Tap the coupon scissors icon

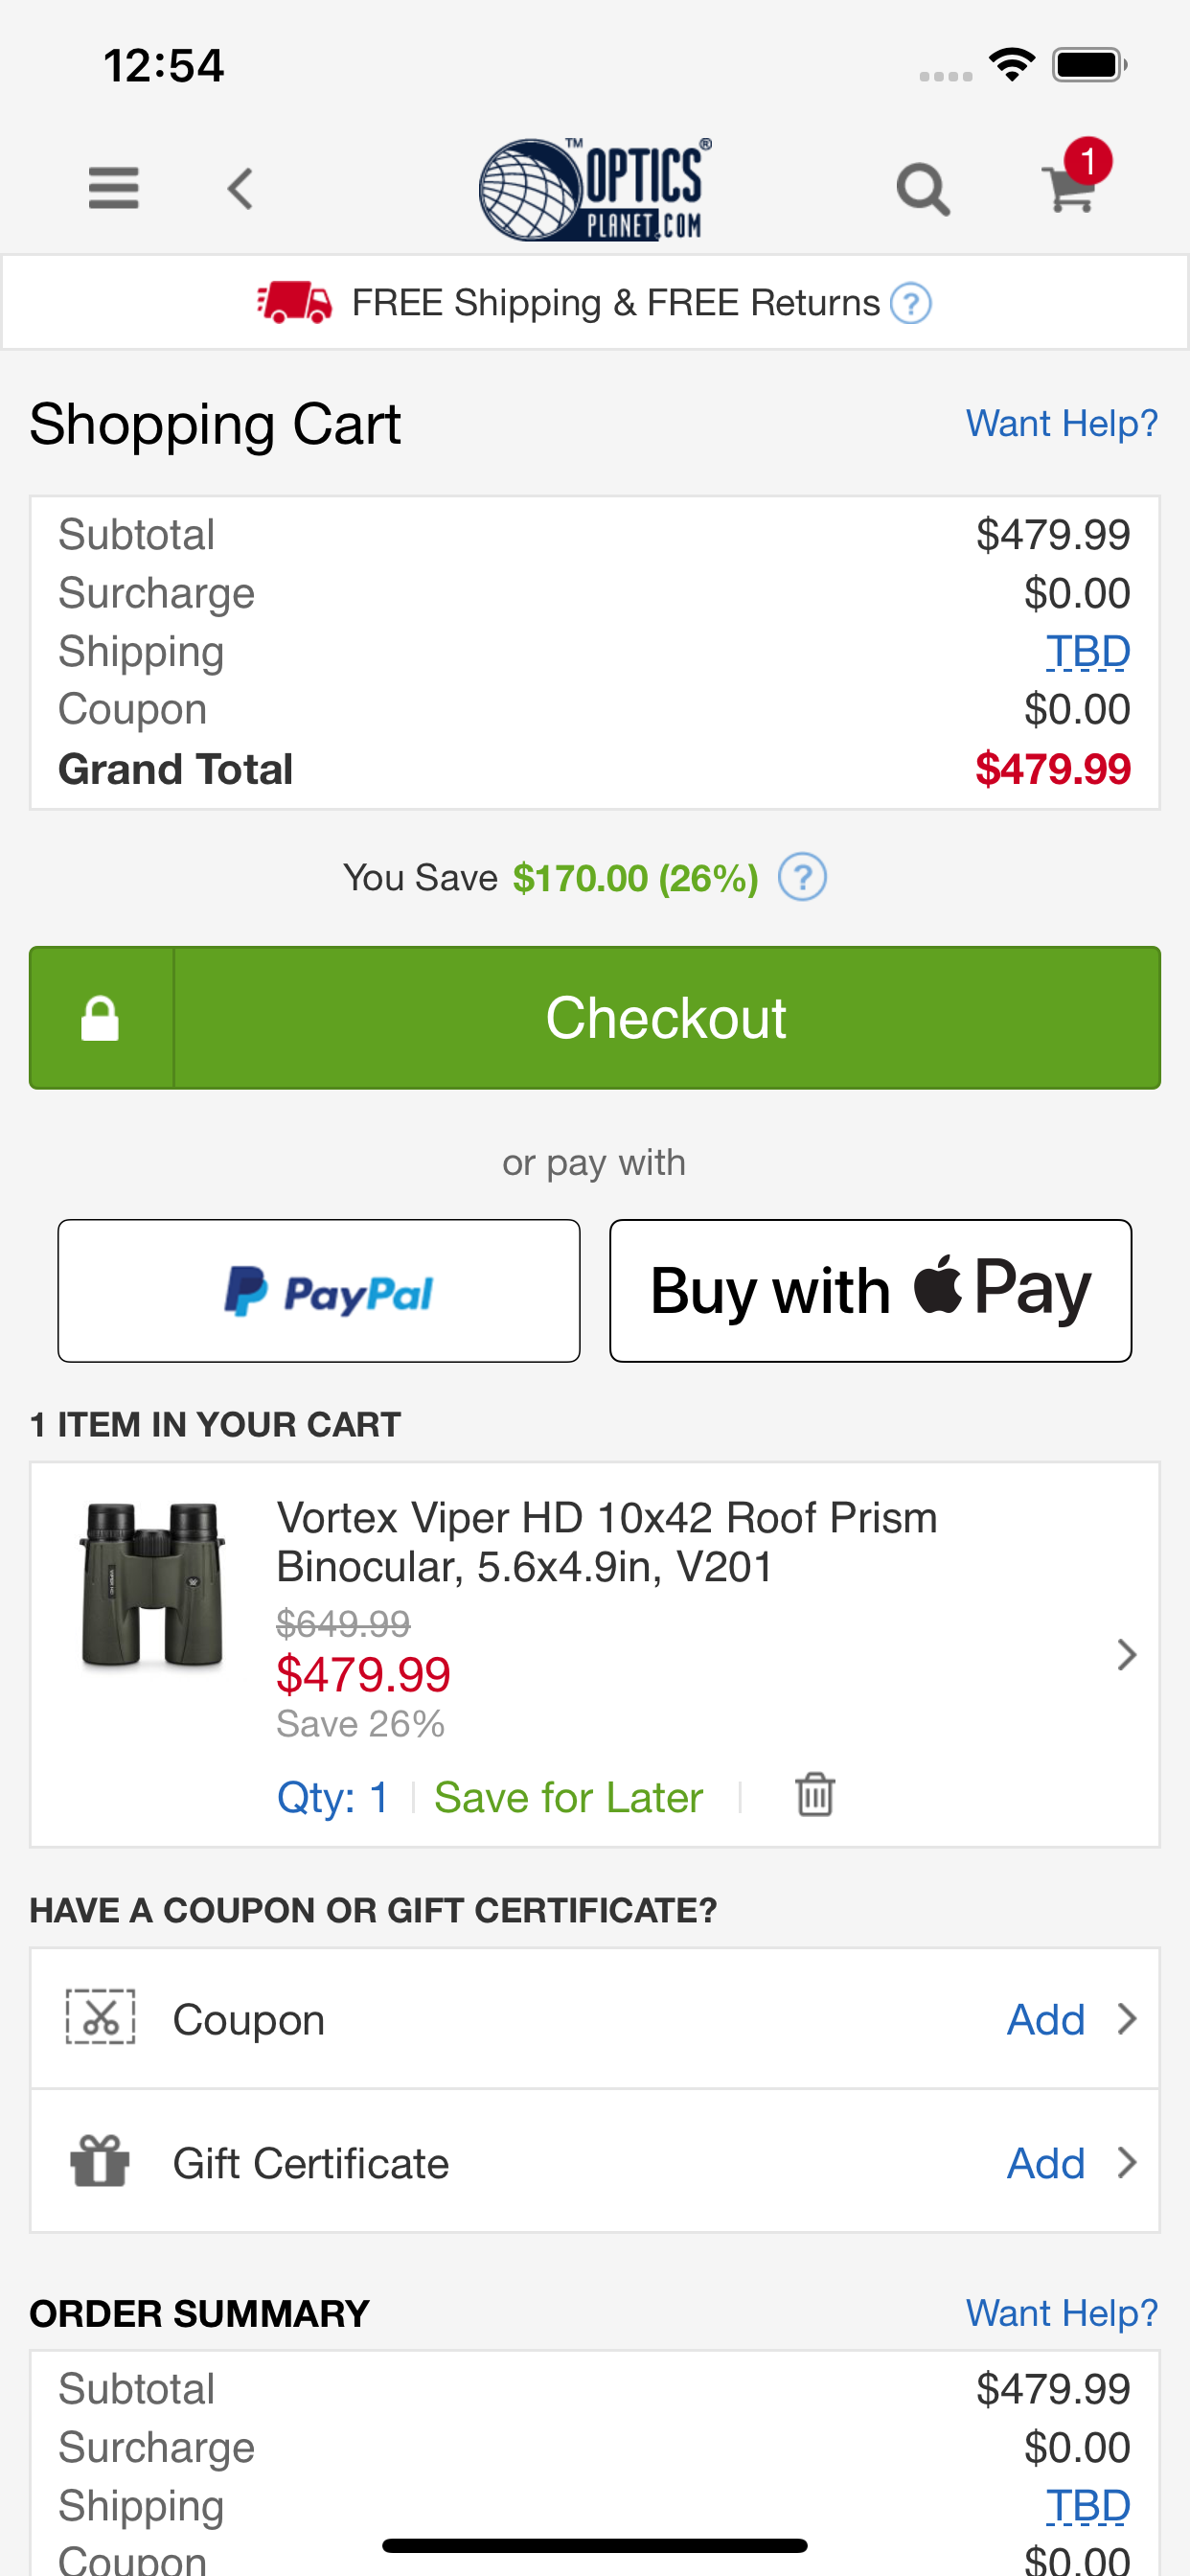click(x=101, y=2017)
